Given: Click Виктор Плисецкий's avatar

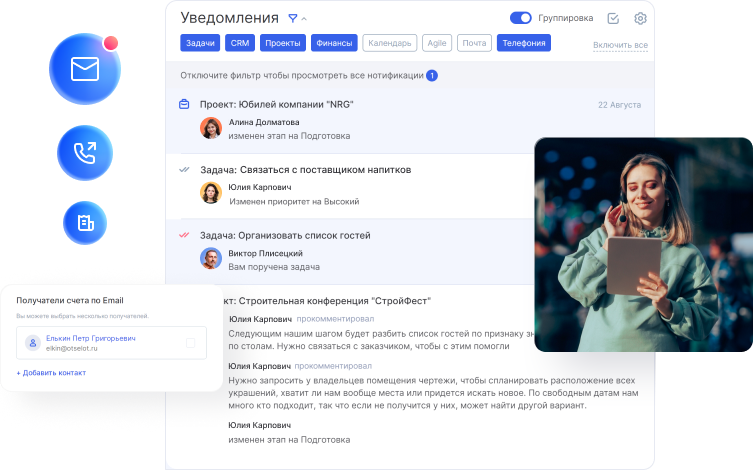Looking at the screenshot, I should point(210,259).
